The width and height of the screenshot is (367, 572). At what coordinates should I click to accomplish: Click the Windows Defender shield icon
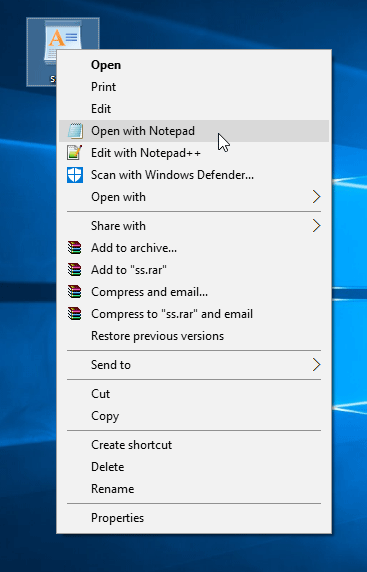(75, 175)
